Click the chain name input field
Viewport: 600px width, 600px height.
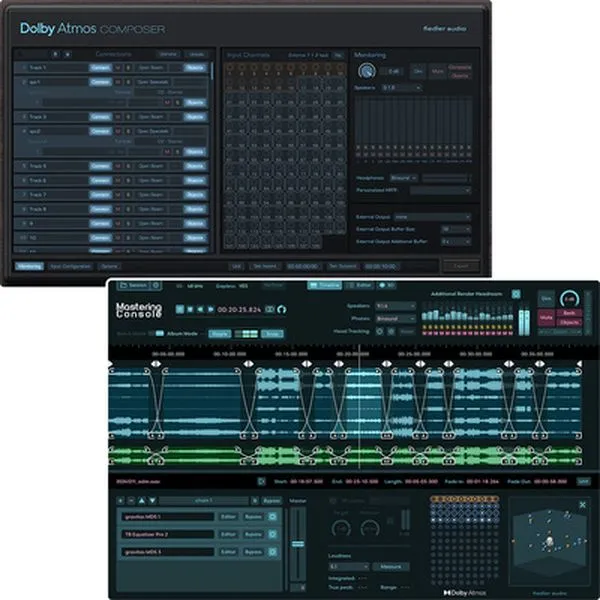(204, 501)
